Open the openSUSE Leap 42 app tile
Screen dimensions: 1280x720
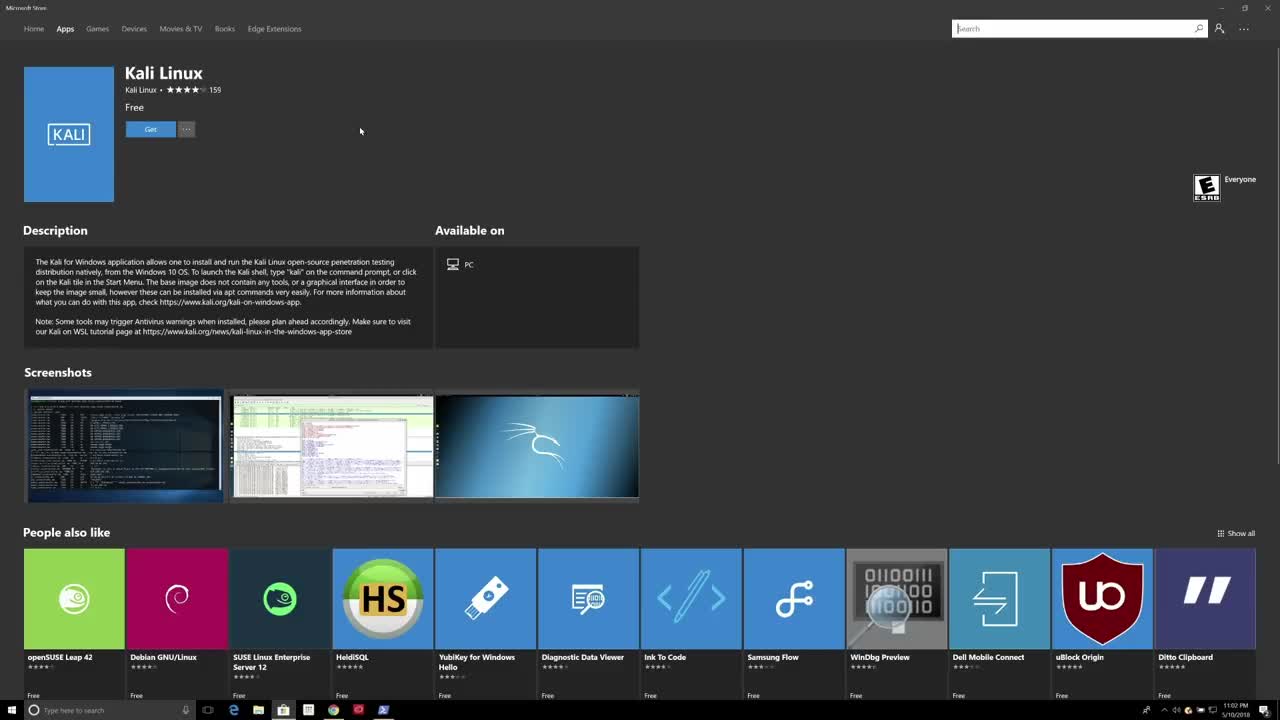[x=74, y=624]
